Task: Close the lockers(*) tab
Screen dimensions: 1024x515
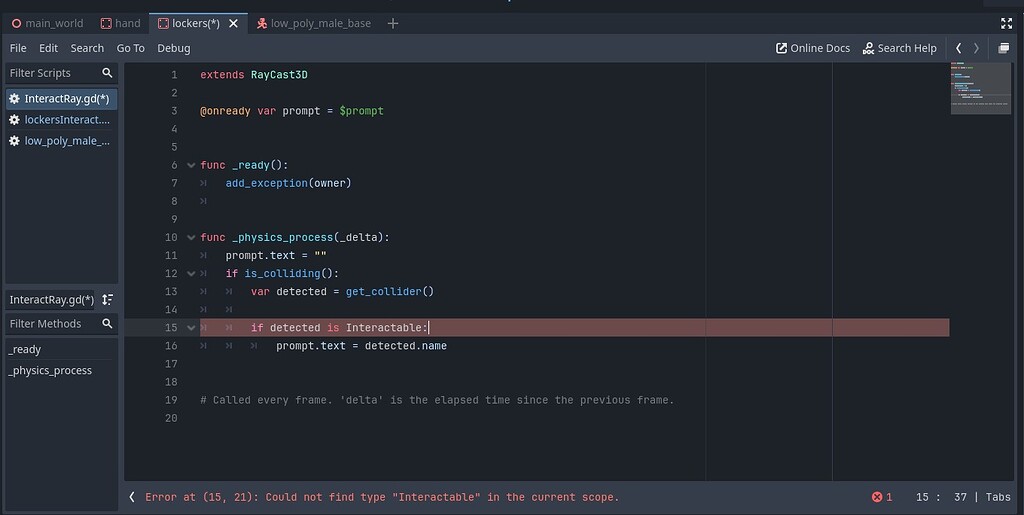Action: 234,23
